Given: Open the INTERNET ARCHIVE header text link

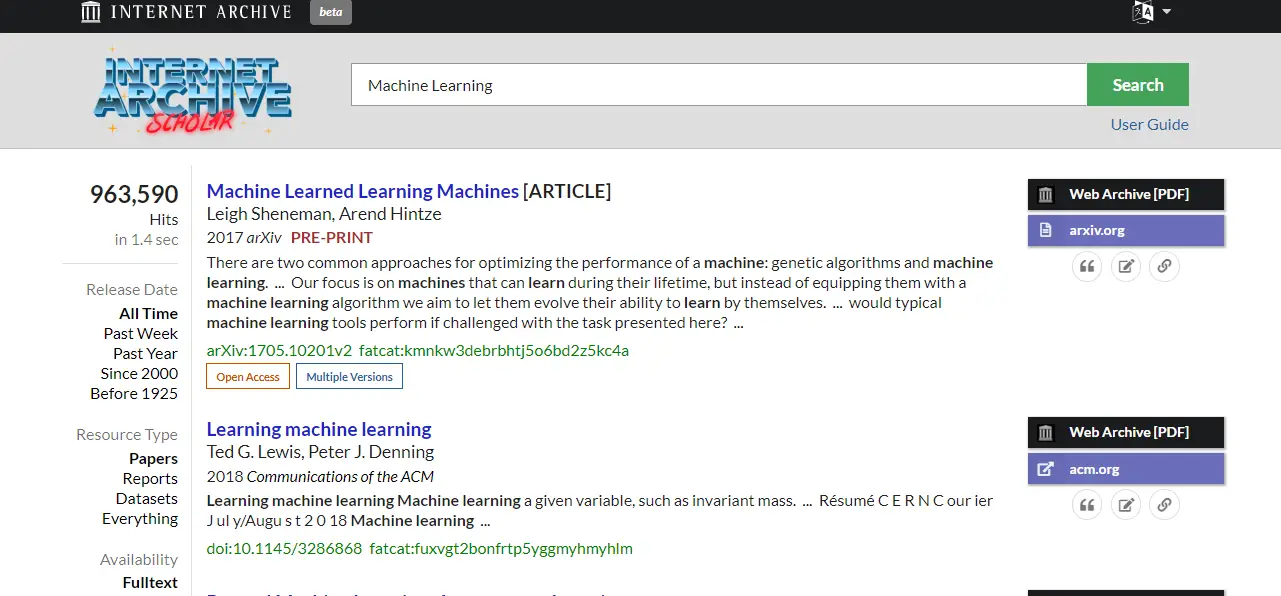Looking at the screenshot, I should 201,12.
